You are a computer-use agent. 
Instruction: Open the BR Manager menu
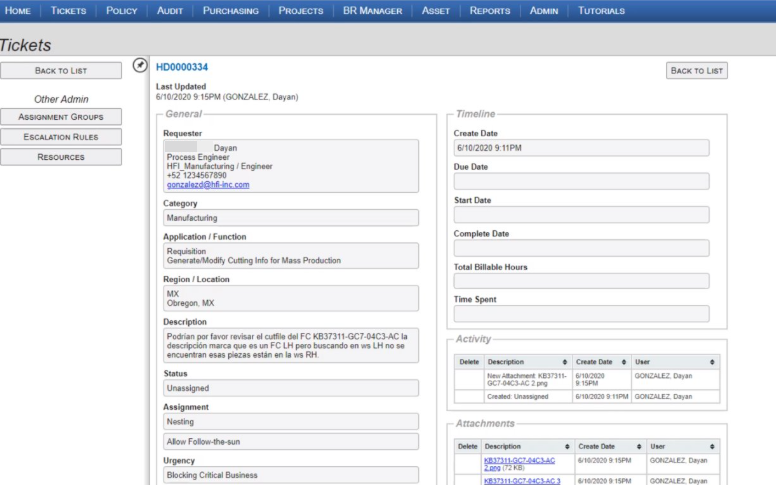[372, 11]
